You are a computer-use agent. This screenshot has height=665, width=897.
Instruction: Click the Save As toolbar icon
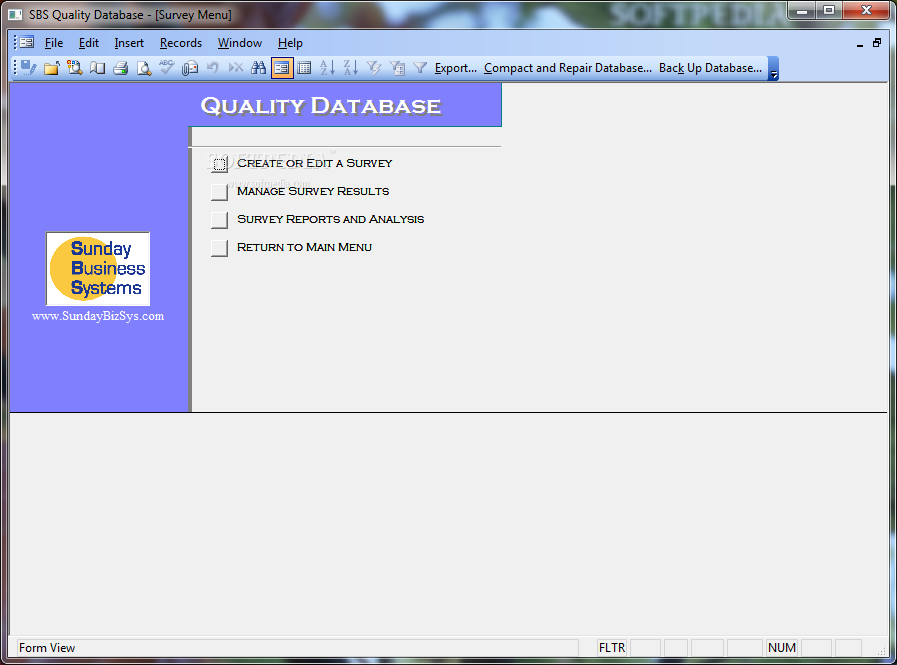[x=28, y=68]
